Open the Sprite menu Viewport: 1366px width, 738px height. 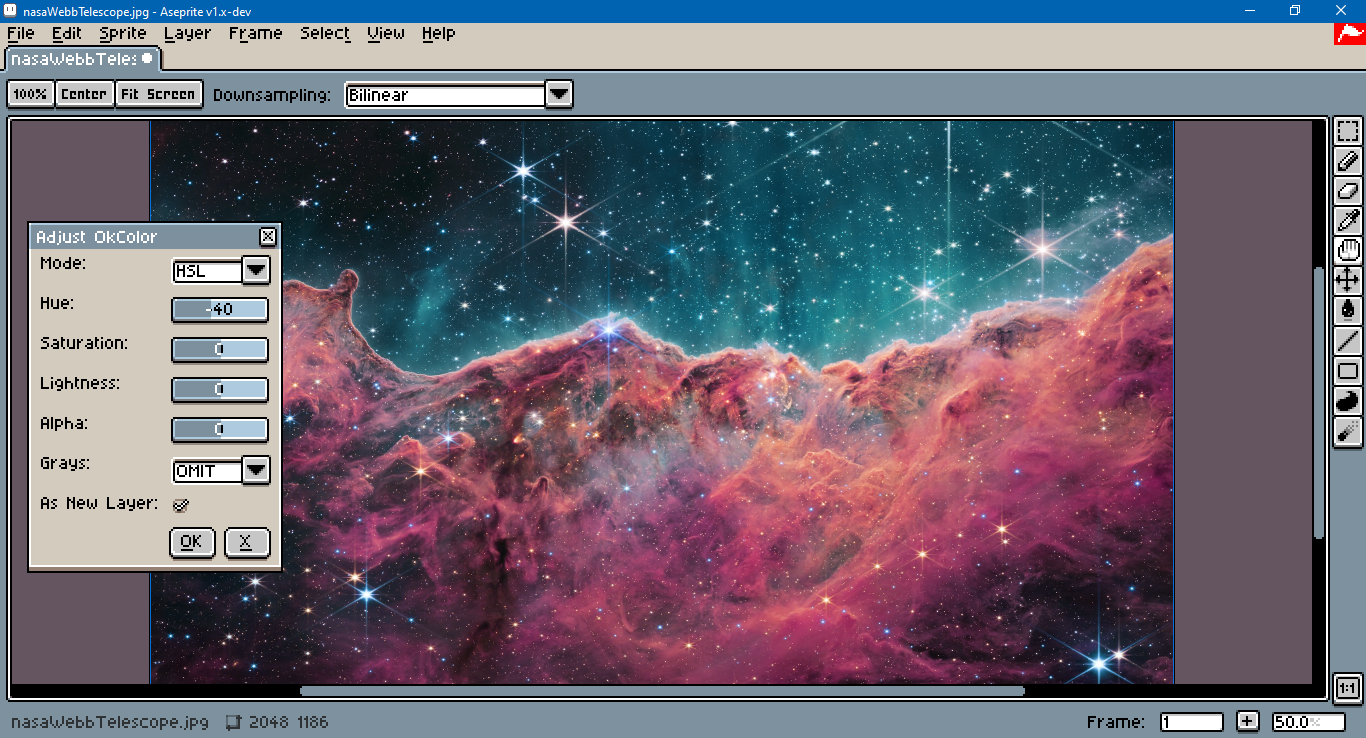coord(123,33)
